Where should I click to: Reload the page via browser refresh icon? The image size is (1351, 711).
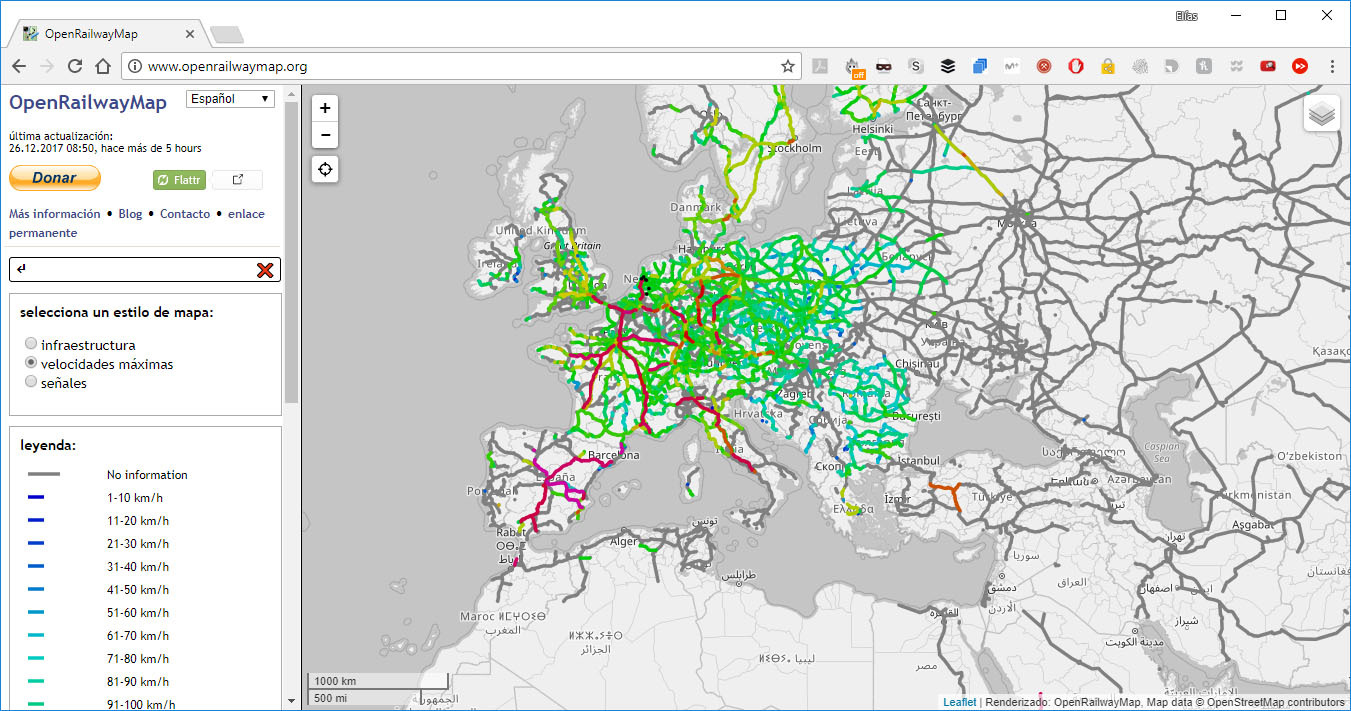coord(74,66)
